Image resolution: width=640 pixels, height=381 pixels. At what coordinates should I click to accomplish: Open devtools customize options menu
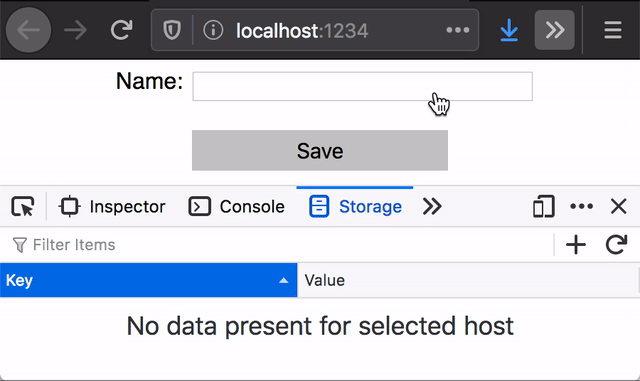click(582, 206)
